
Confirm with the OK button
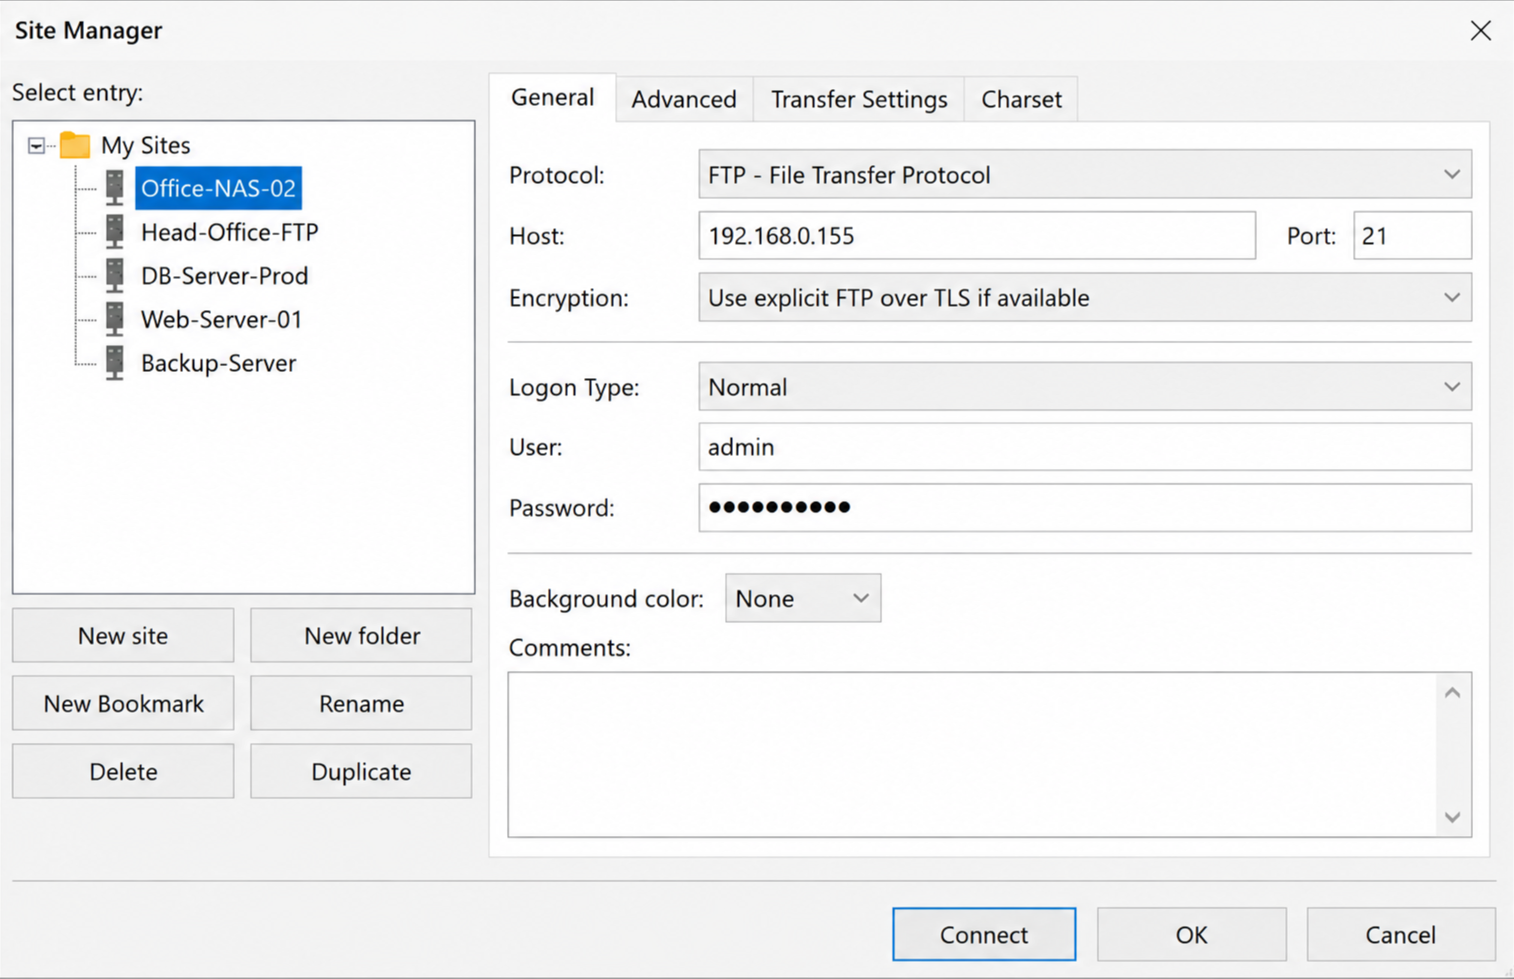1191,934
